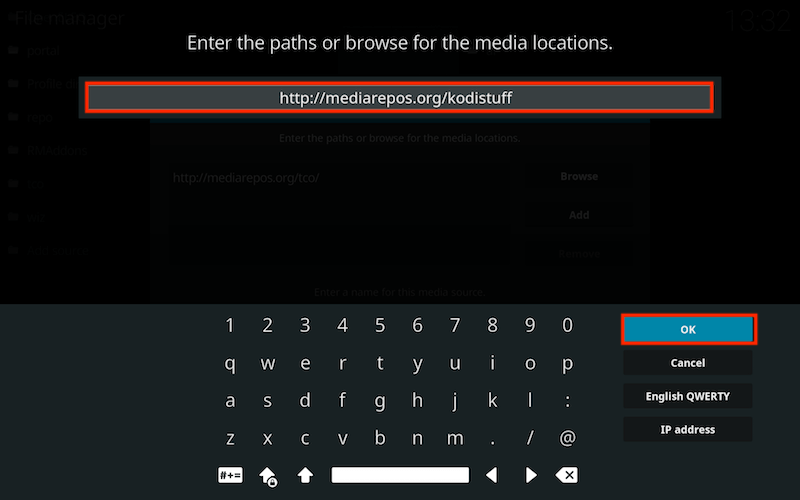
Task: Tap the colon key
Action: (x=567, y=401)
